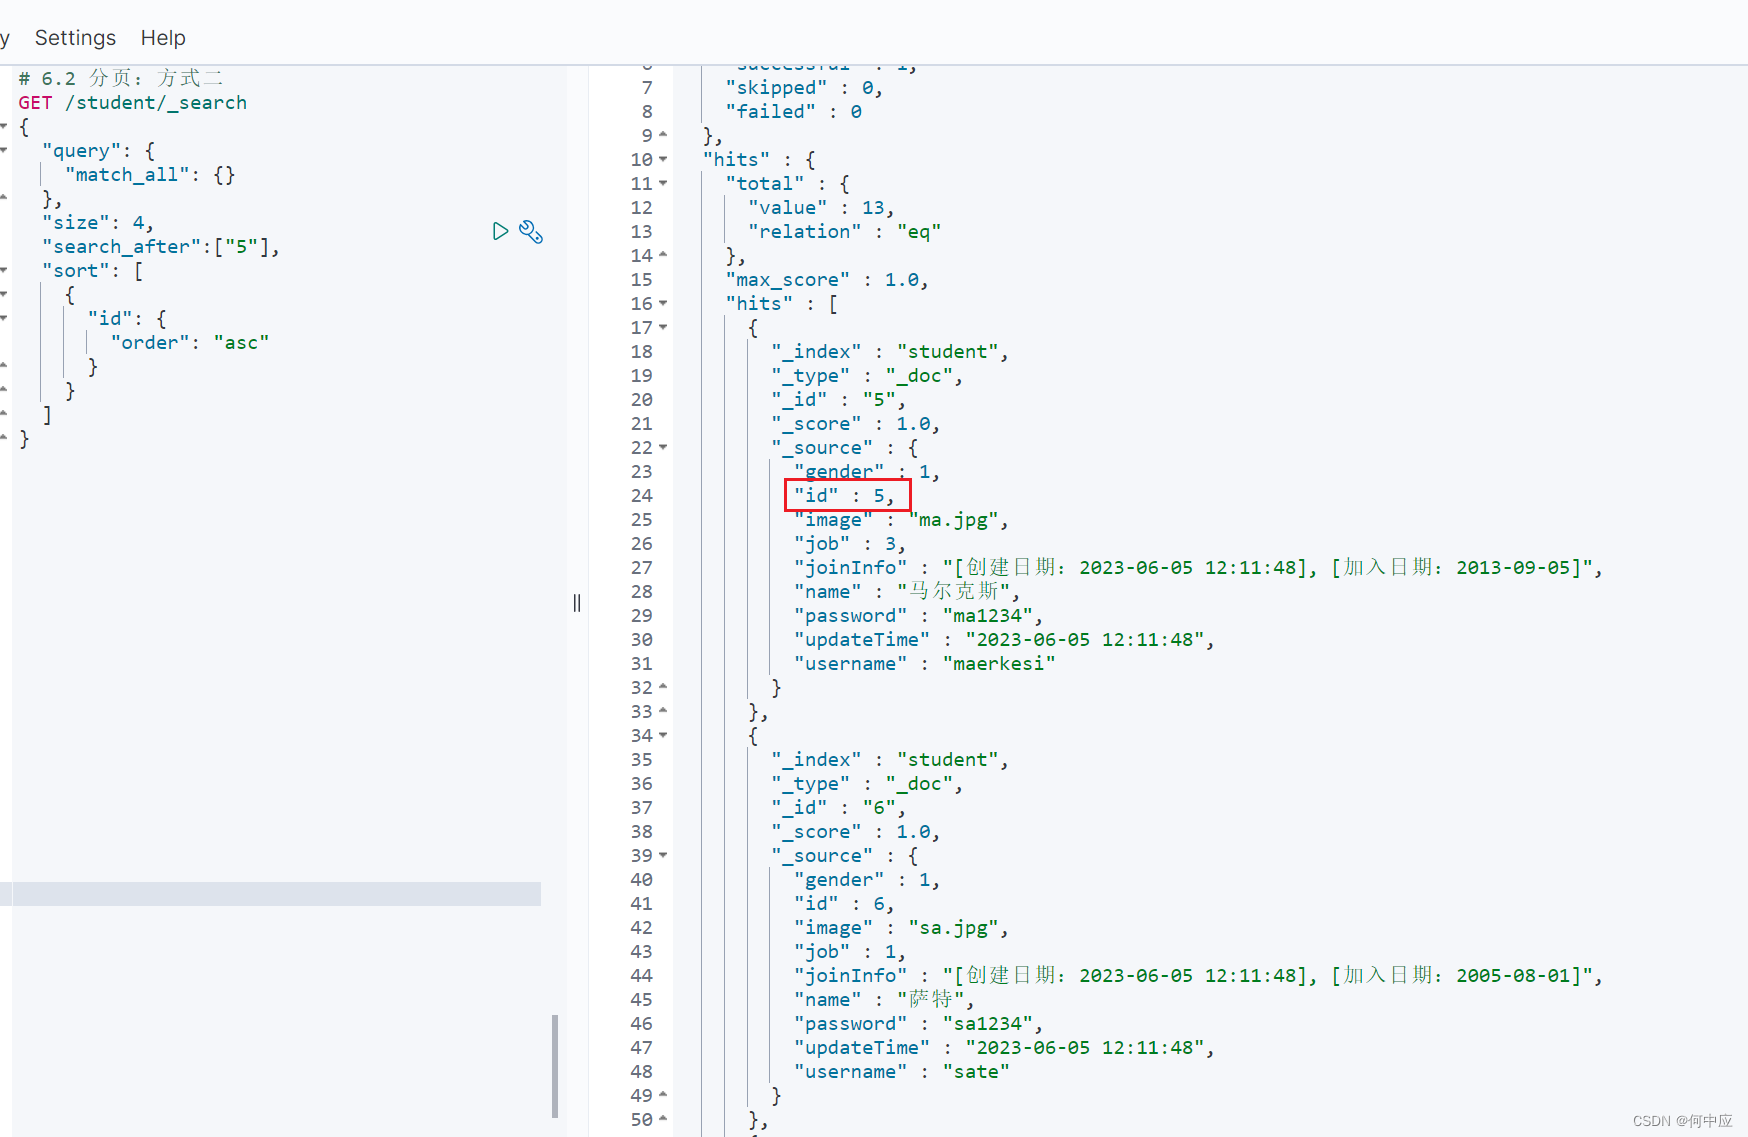Click line number 24 in the gutter

(x=642, y=496)
